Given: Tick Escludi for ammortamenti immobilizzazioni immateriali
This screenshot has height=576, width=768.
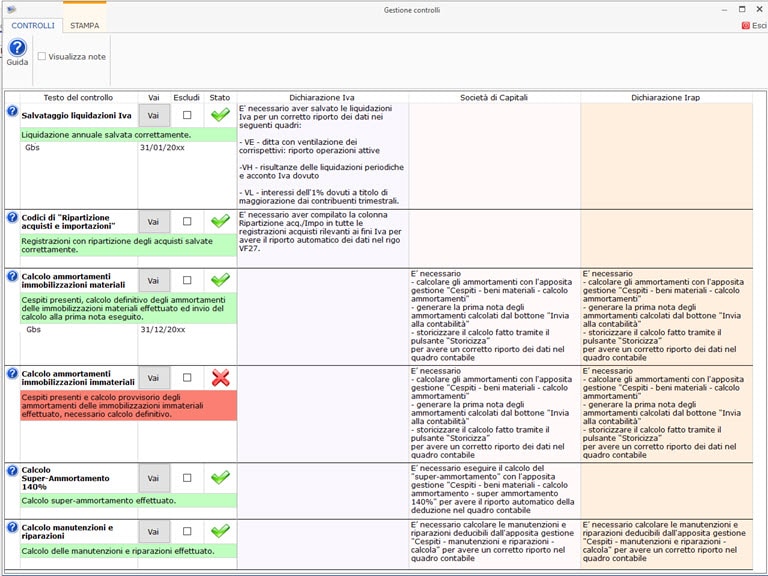Looking at the screenshot, I should (187, 378).
